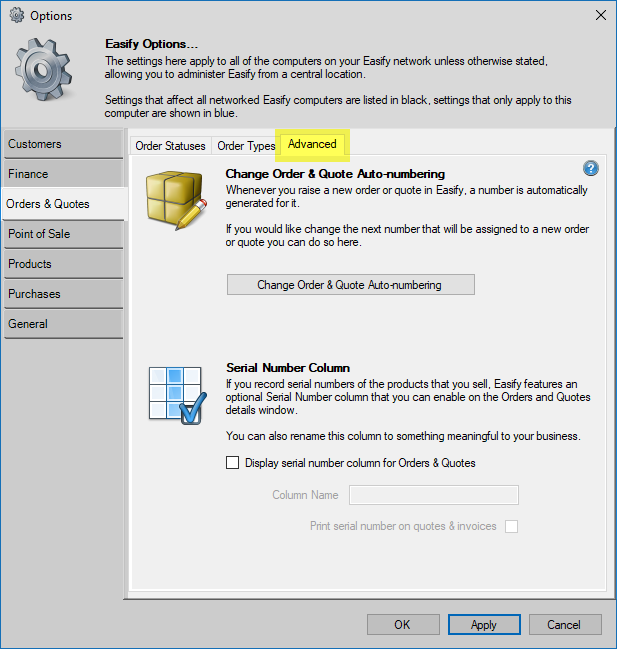Image resolution: width=617 pixels, height=649 pixels.
Task: Toggle Print serial number on quotes & invoices
Action: pyautogui.click(x=511, y=526)
